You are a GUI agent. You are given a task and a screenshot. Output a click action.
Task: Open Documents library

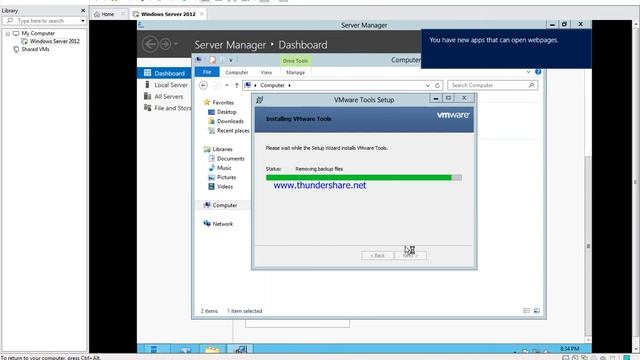click(227, 158)
